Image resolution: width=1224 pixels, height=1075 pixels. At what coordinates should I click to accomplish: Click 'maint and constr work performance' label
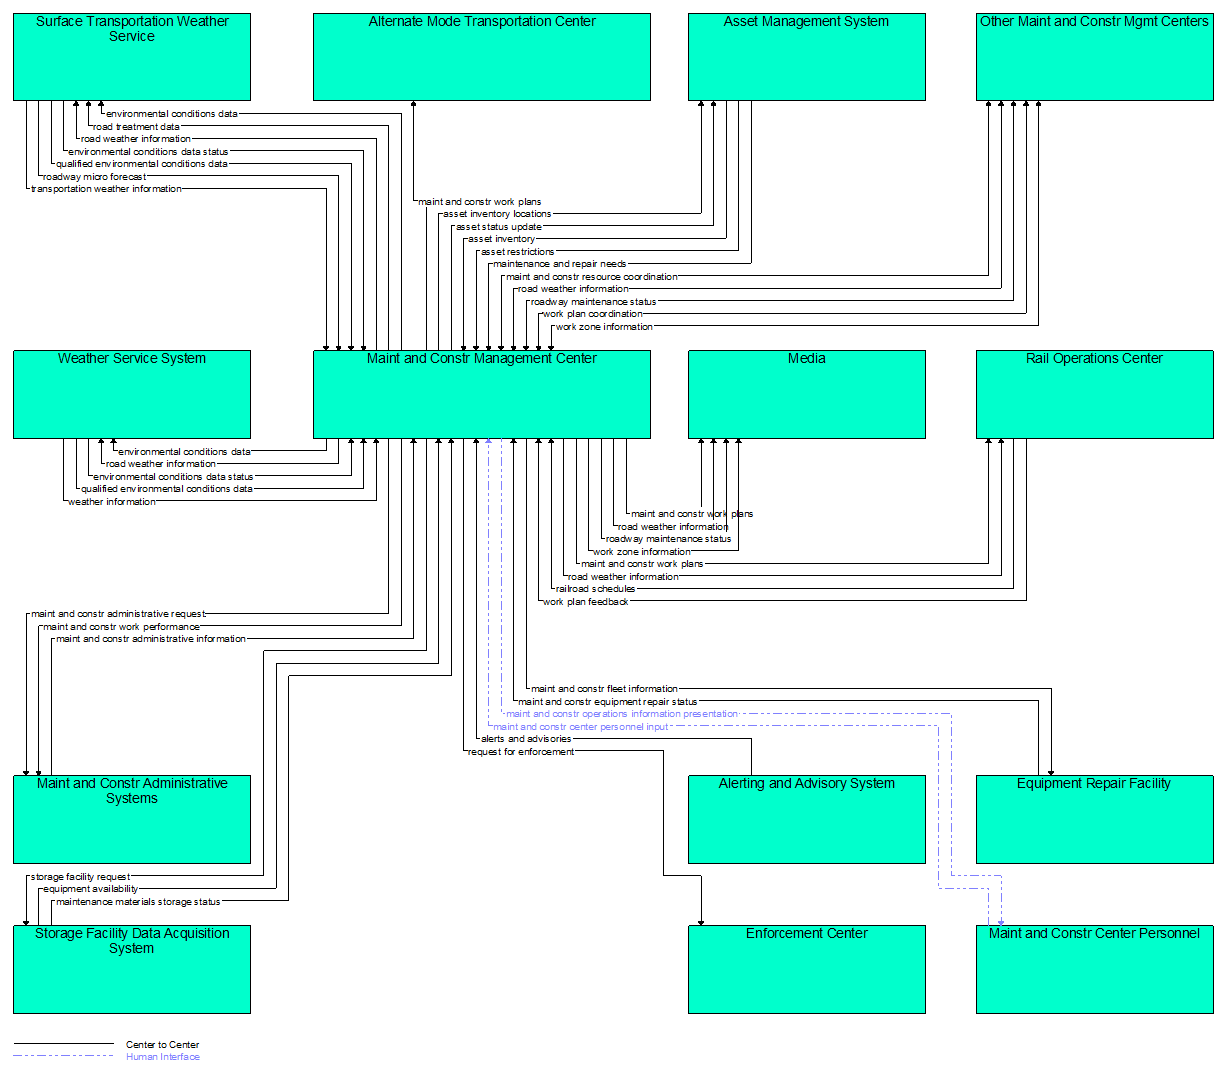121,627
